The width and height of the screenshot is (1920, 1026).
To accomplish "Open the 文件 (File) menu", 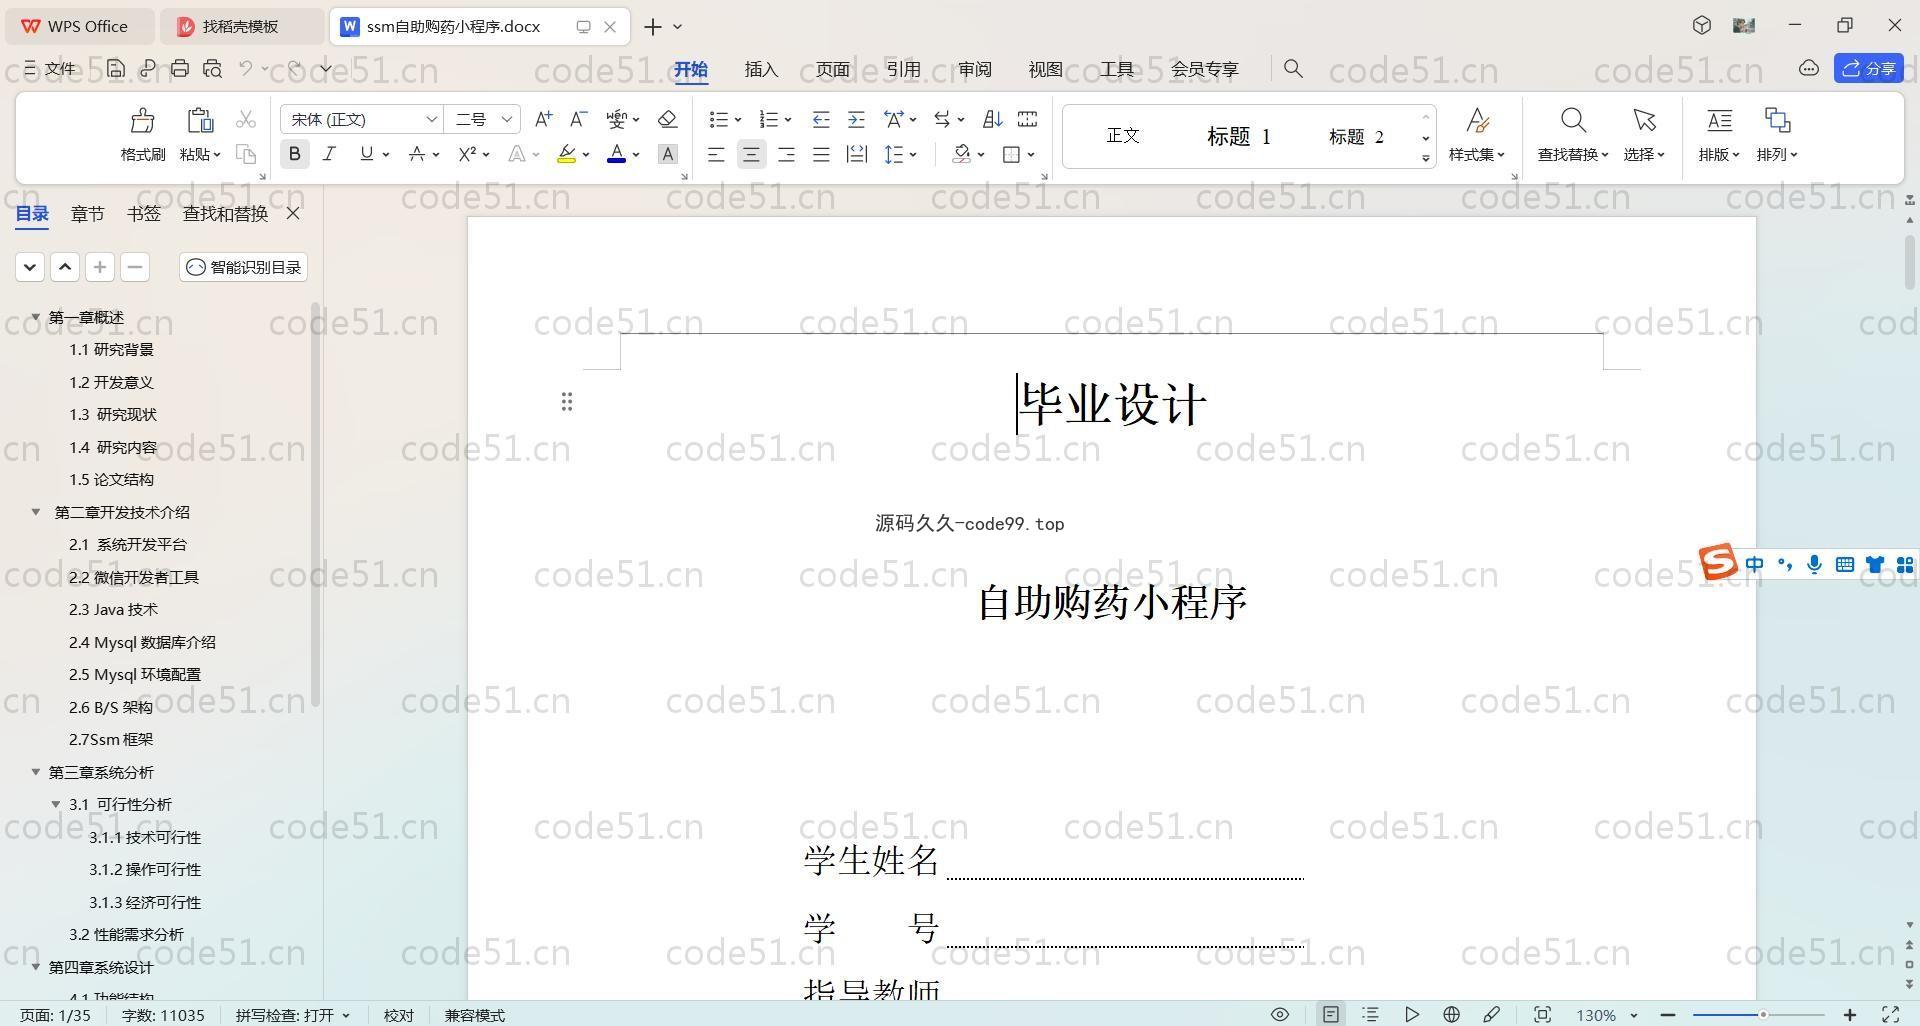I will 50,68.
